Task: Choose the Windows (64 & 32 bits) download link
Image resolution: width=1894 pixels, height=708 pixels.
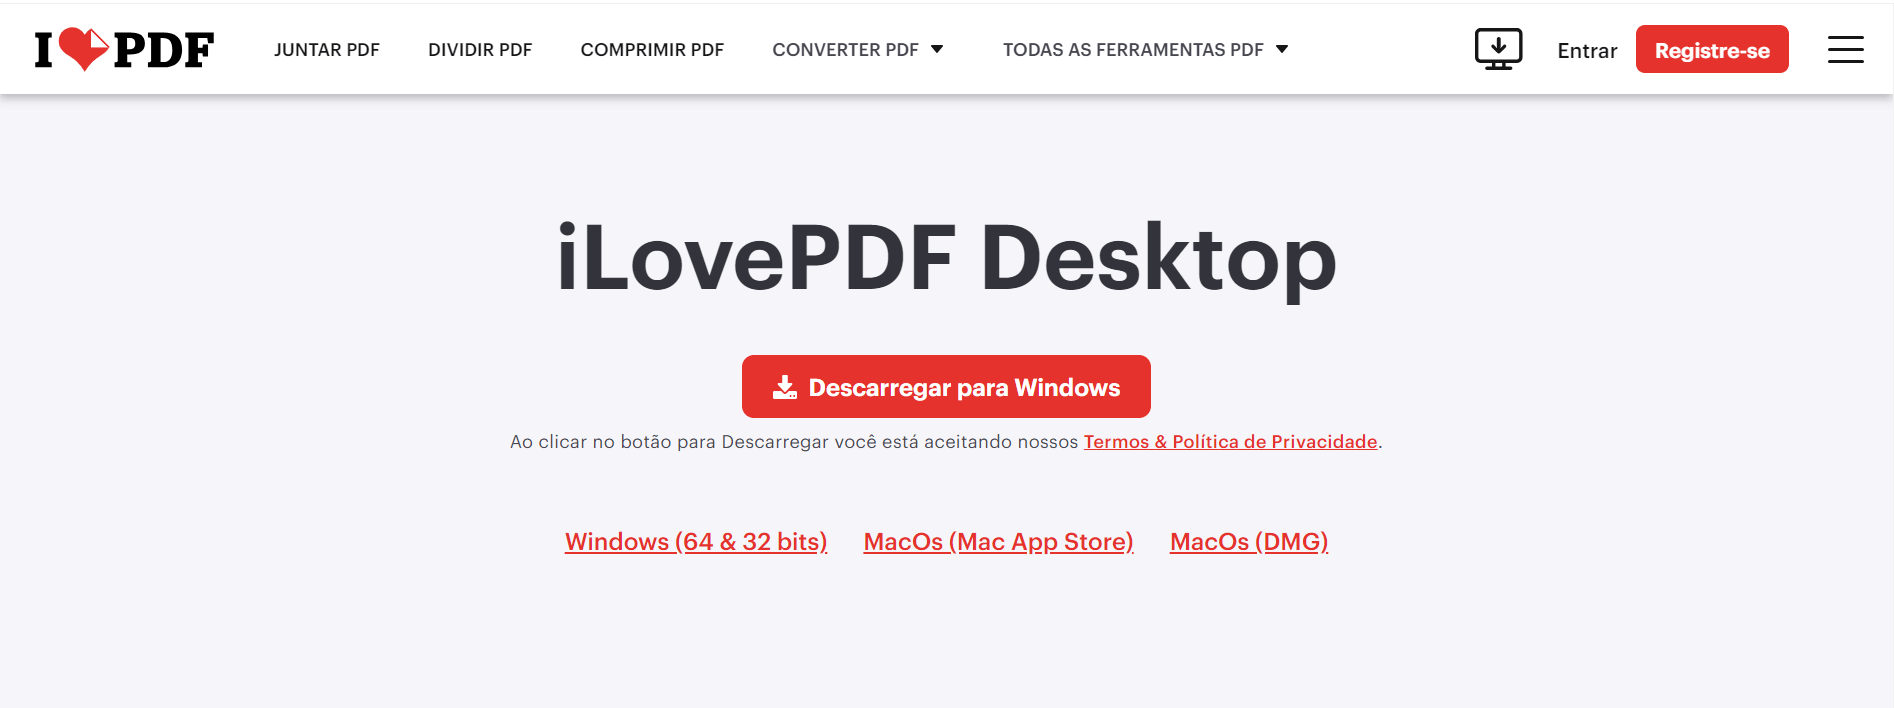Action: [696, 541]
